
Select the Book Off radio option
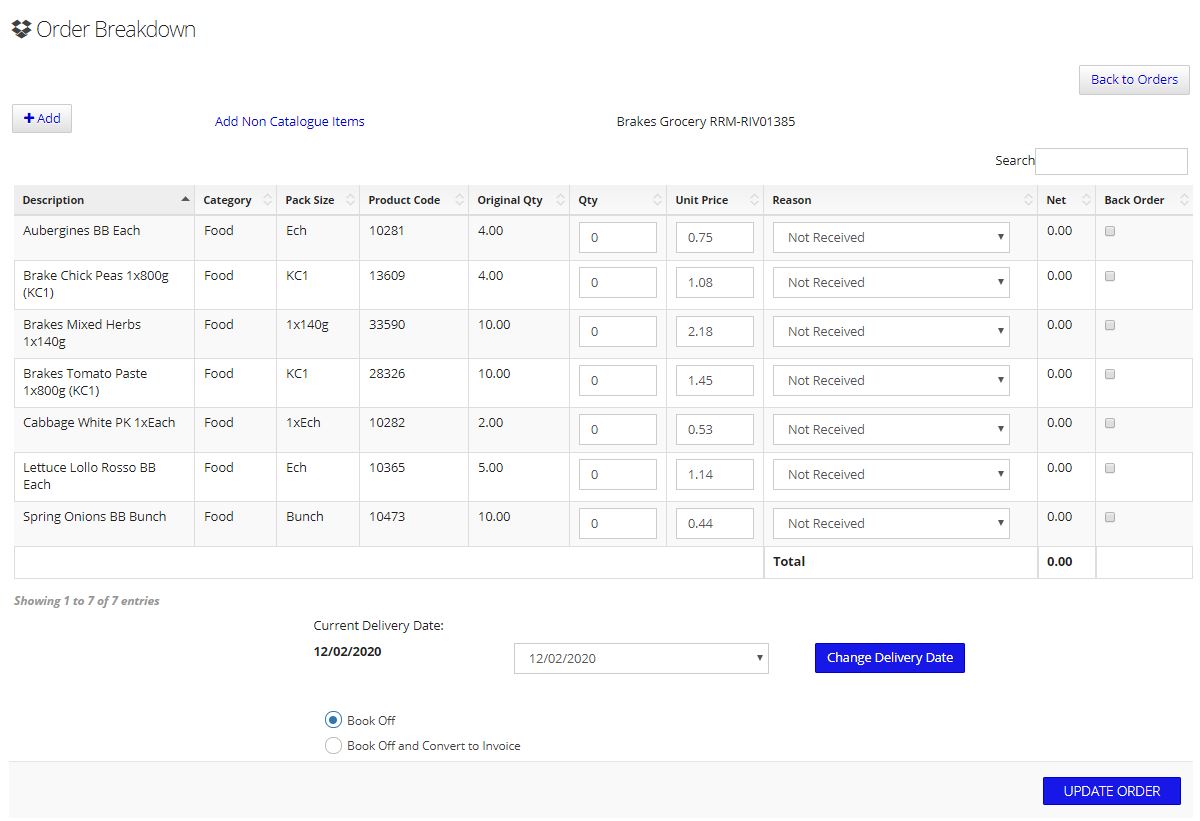pyautogui.click(x=334, y=720)
